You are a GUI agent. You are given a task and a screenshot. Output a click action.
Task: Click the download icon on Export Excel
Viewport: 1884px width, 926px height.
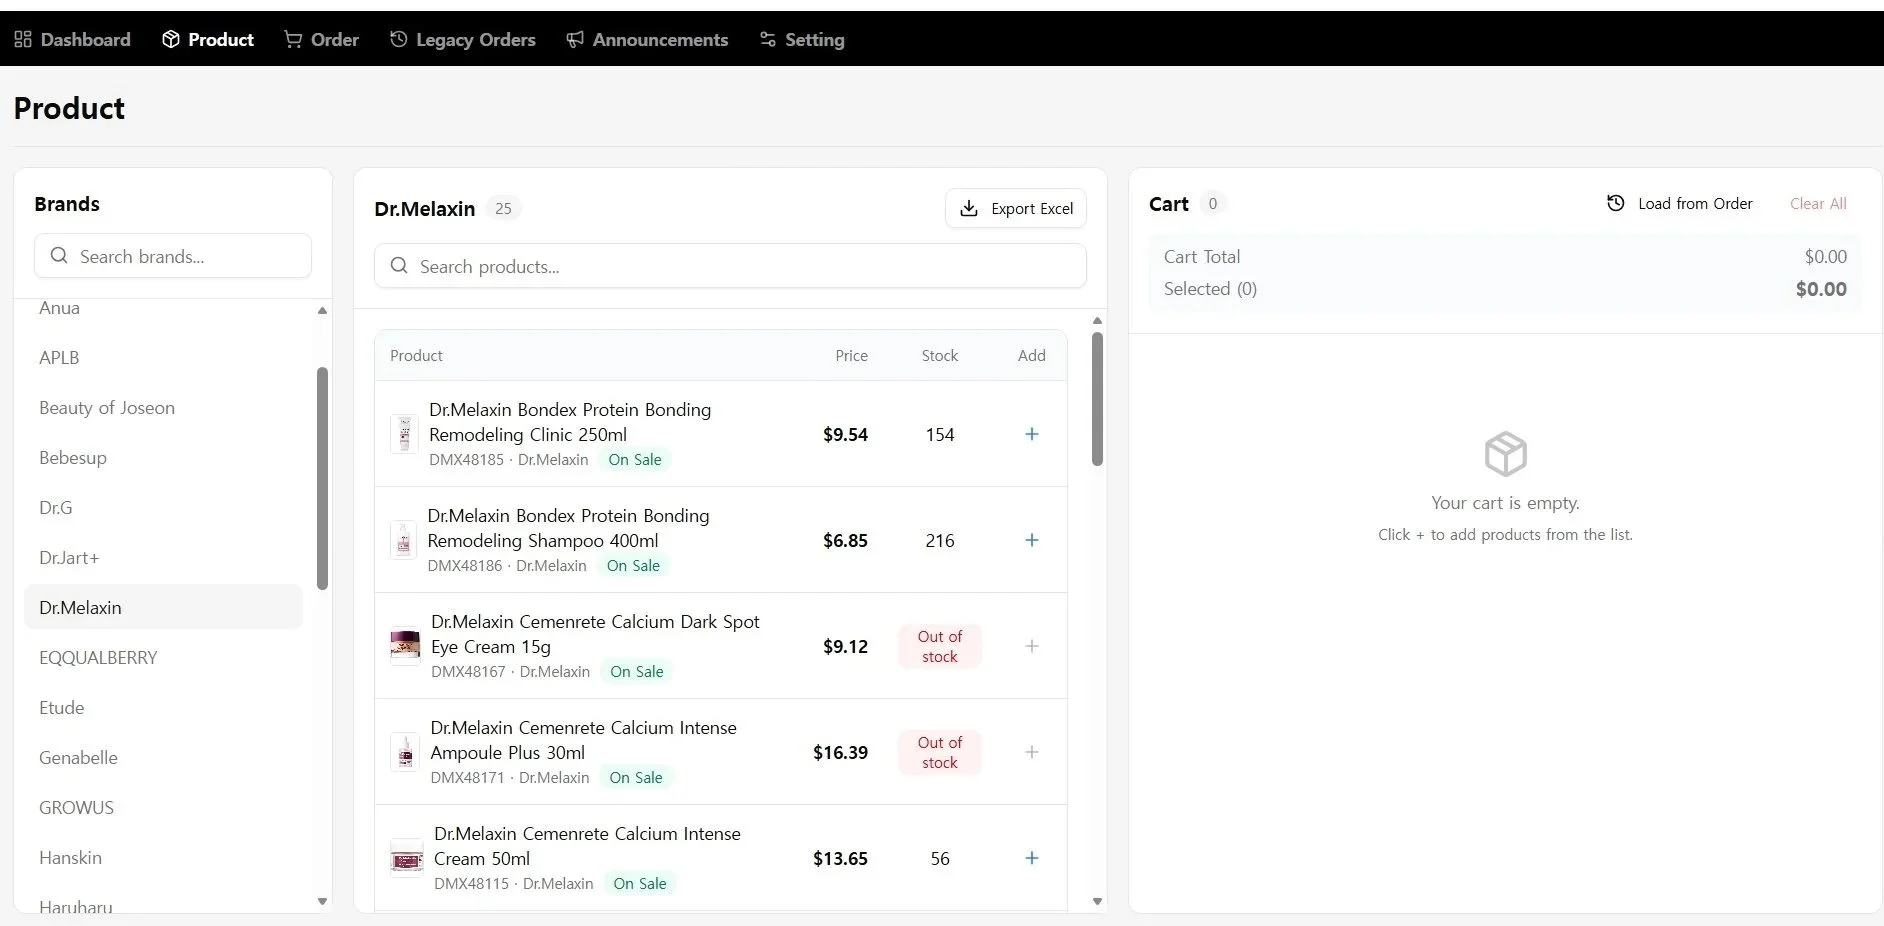tap(969, 208)
